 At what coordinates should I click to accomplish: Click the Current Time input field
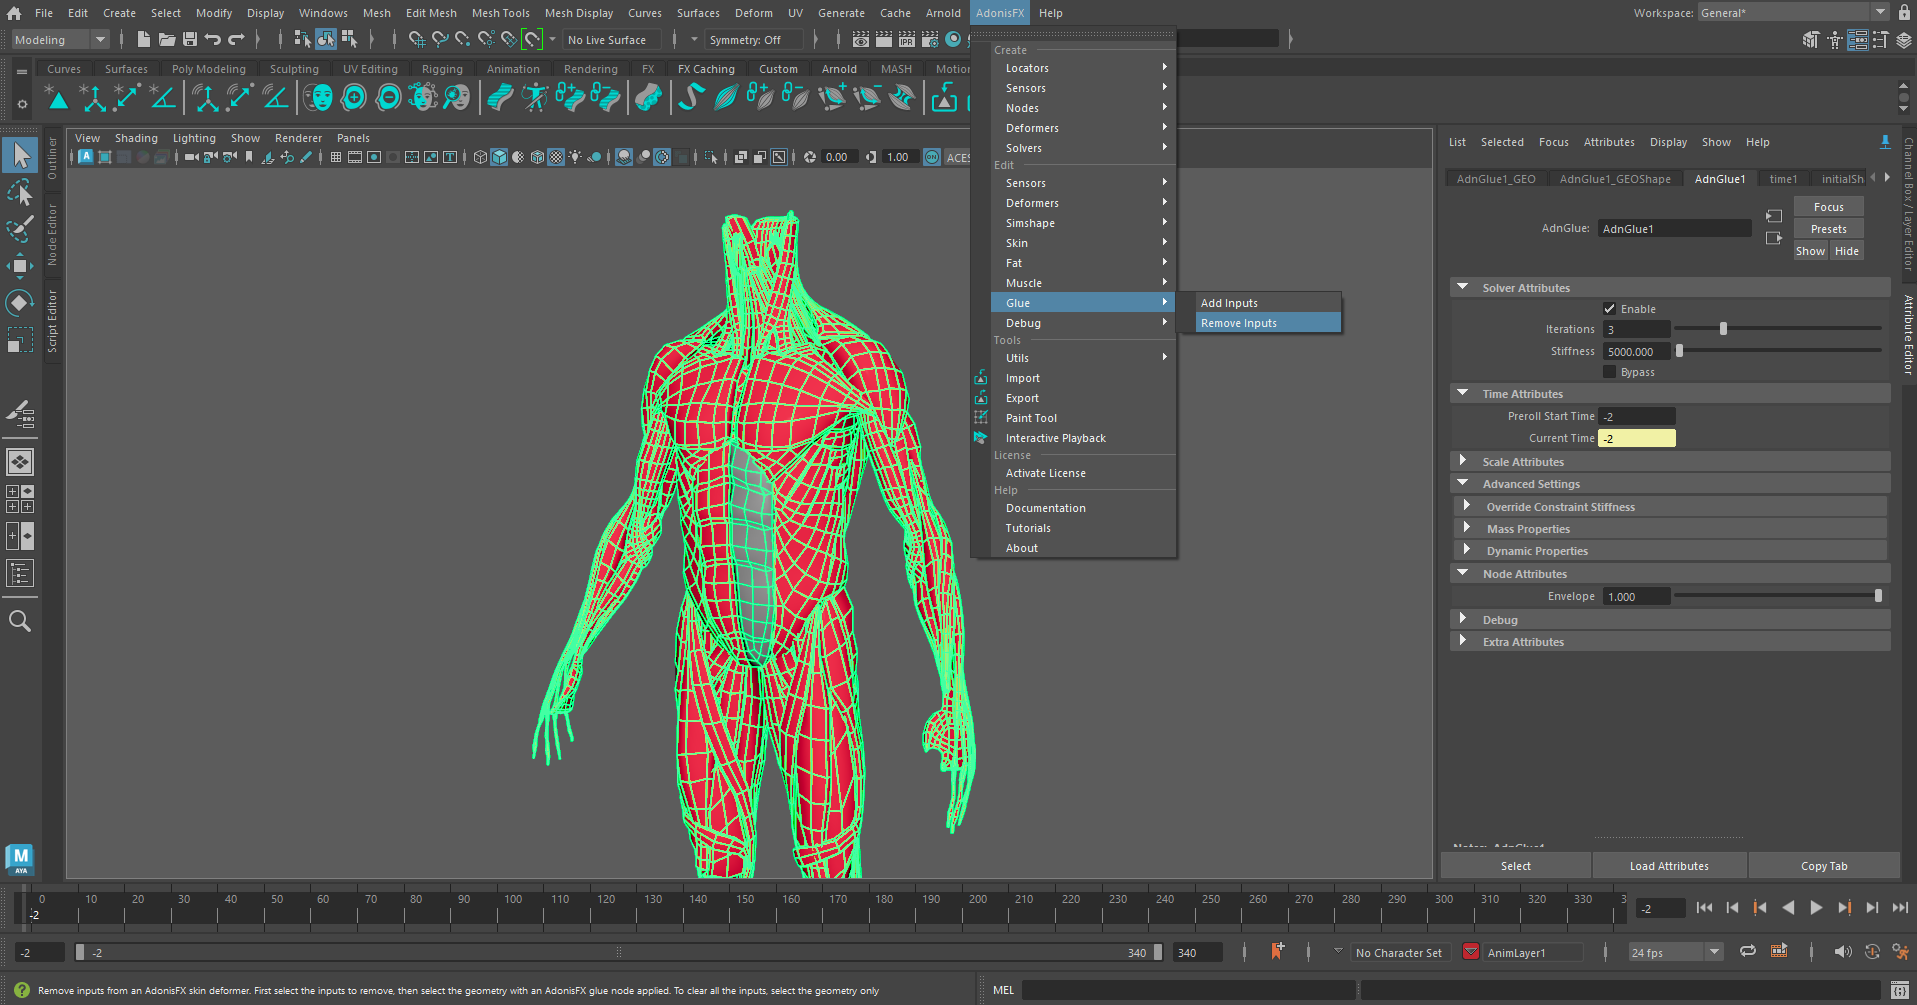(x=1636, y=438)
